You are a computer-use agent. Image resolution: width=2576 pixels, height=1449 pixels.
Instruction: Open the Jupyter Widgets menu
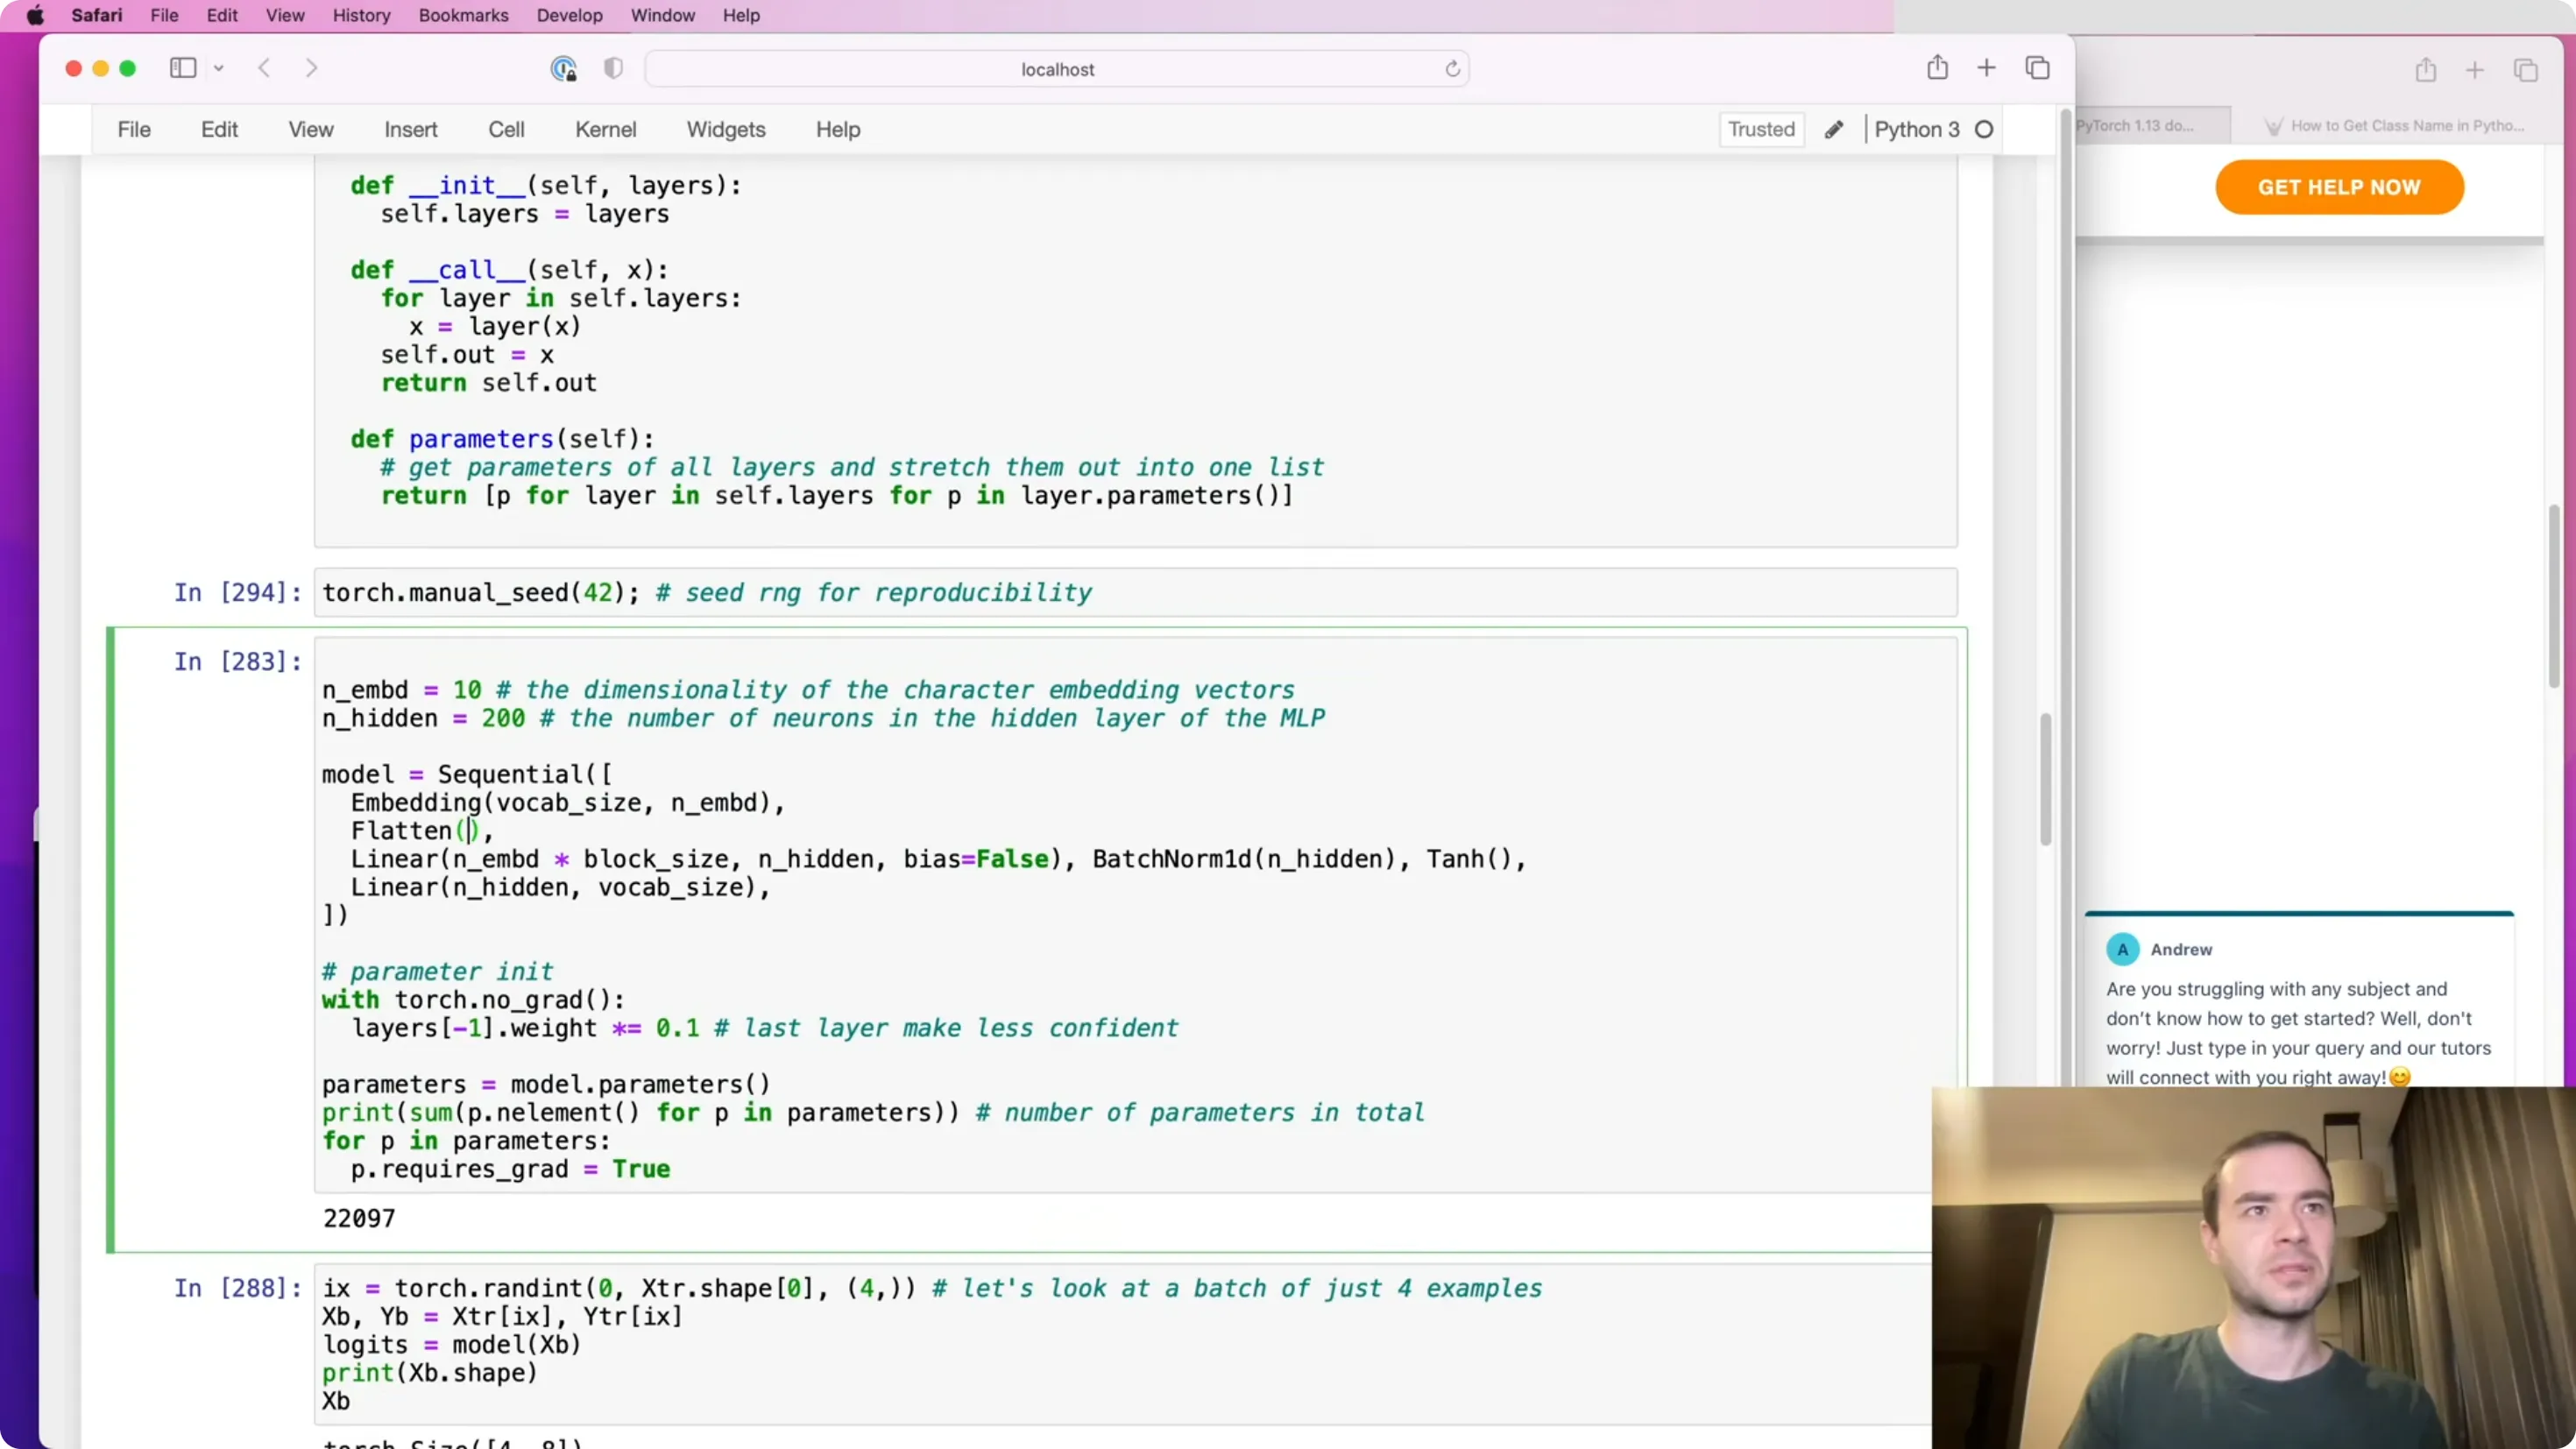(726, 129)
